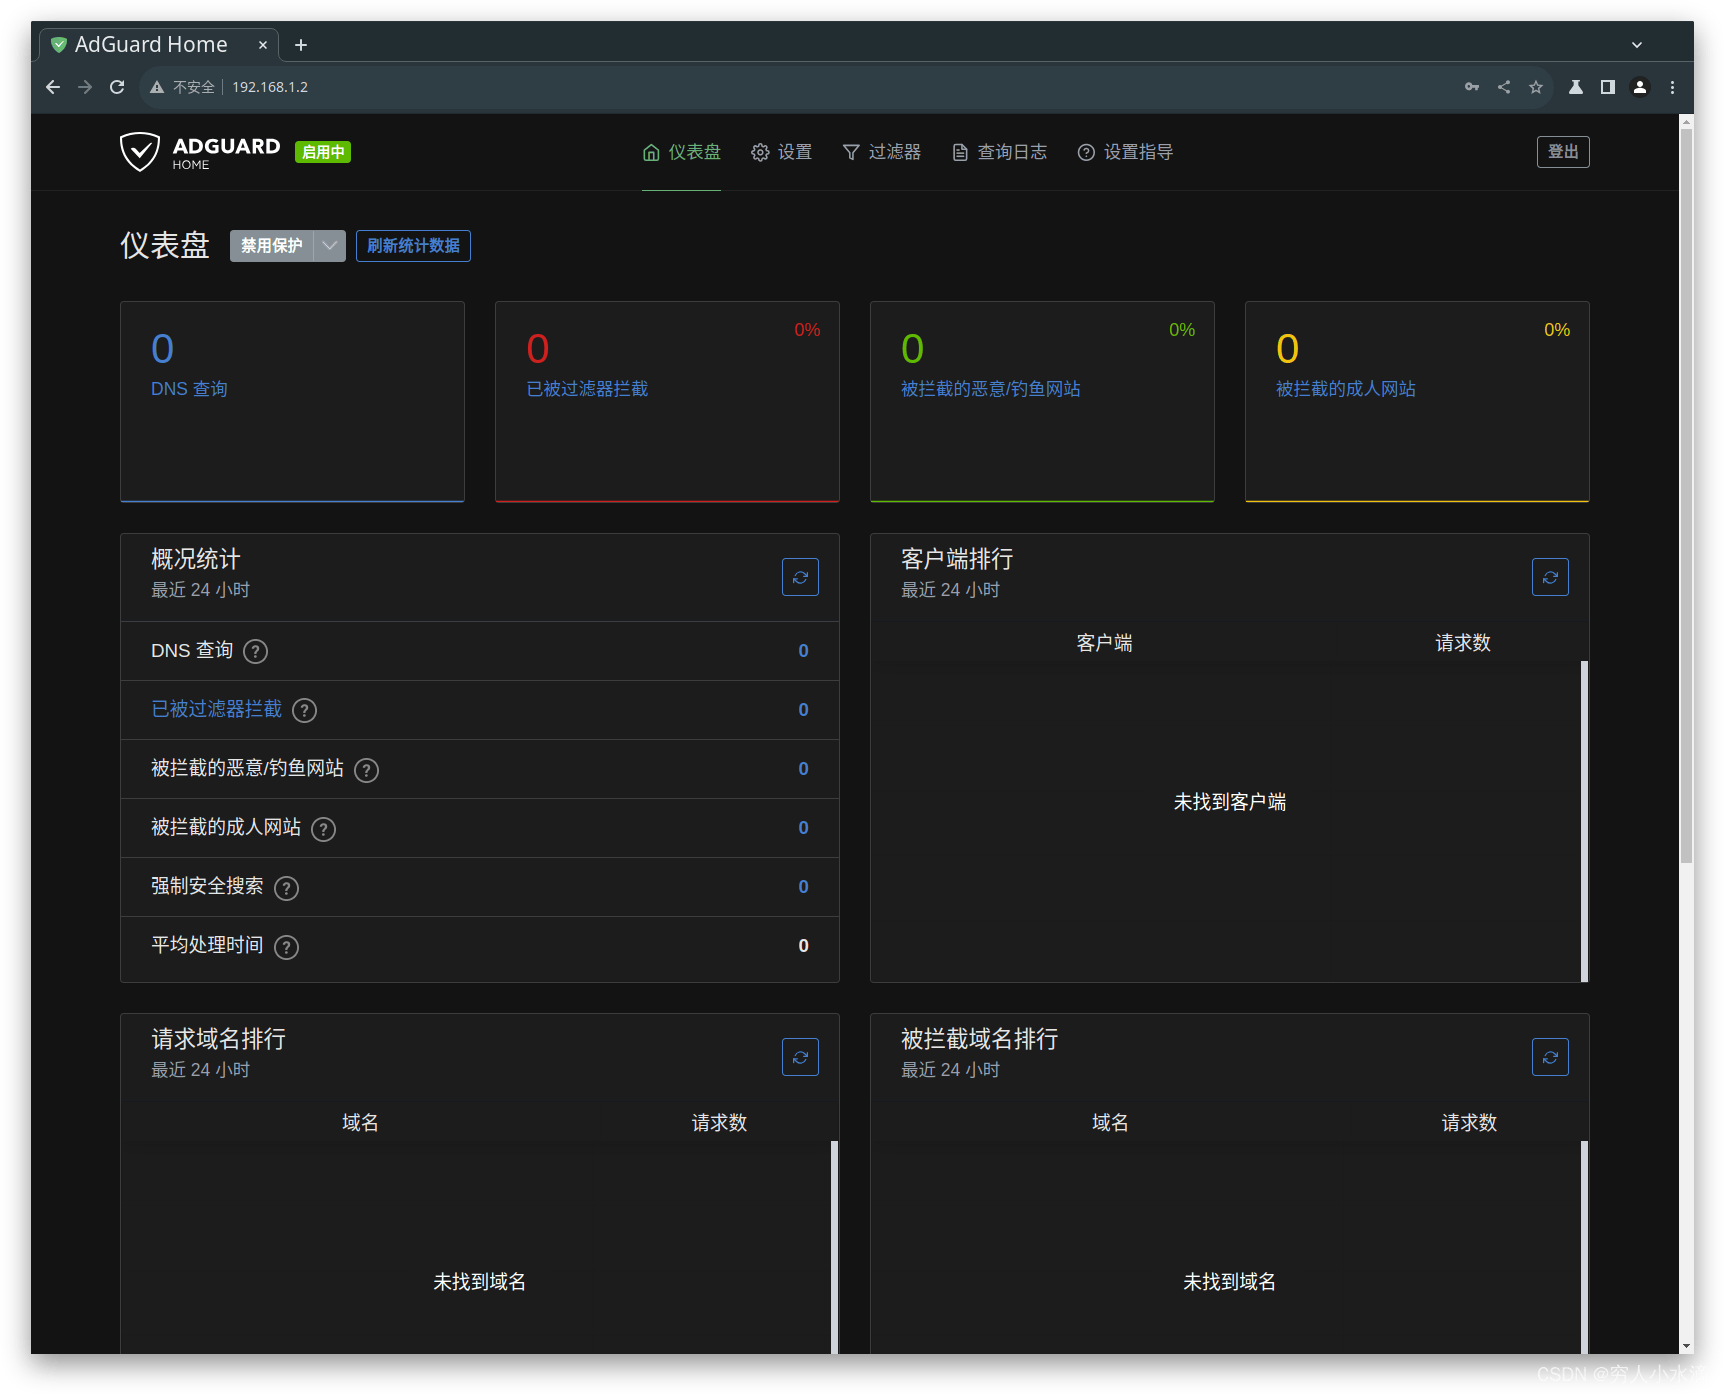The image size is (1725, 1395).
Task: Click help icon beside 强制安全搜索
Action: [287, 888]
